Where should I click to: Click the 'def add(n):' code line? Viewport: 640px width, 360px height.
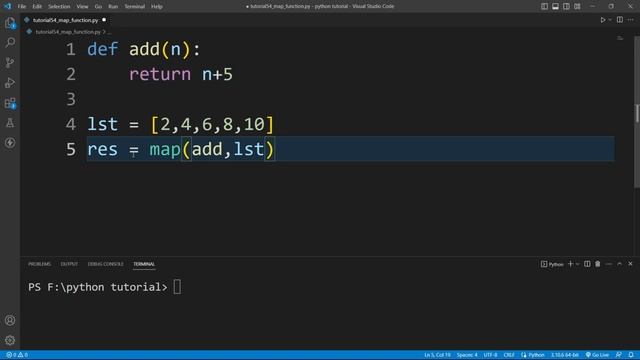144,50
